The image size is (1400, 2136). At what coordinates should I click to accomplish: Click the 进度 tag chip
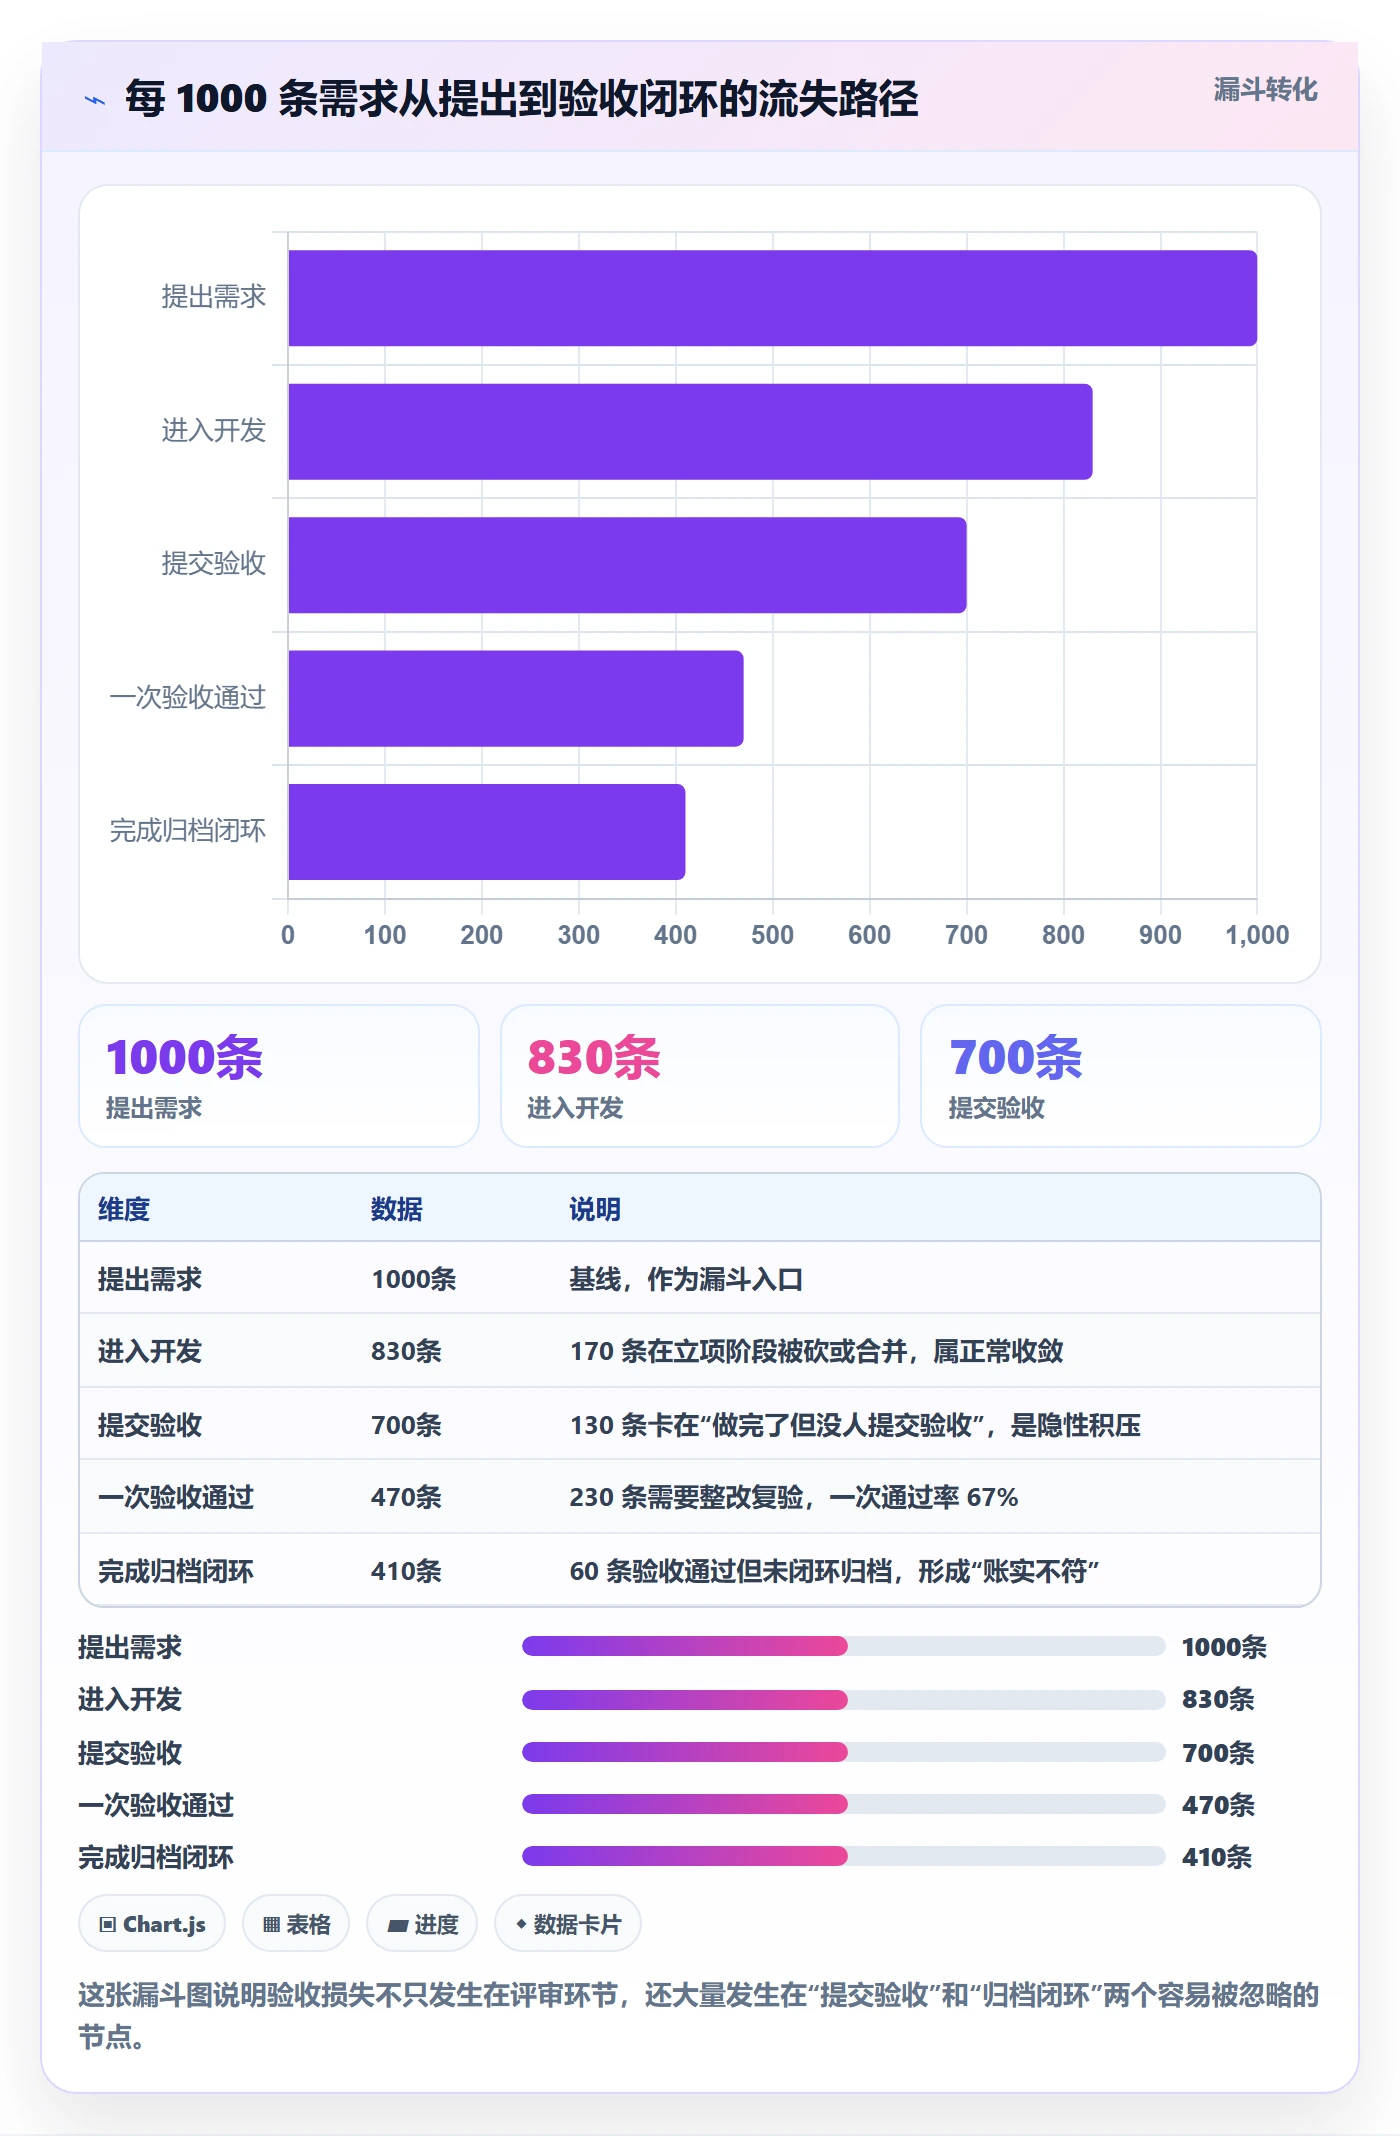(x=422, y=1924)
